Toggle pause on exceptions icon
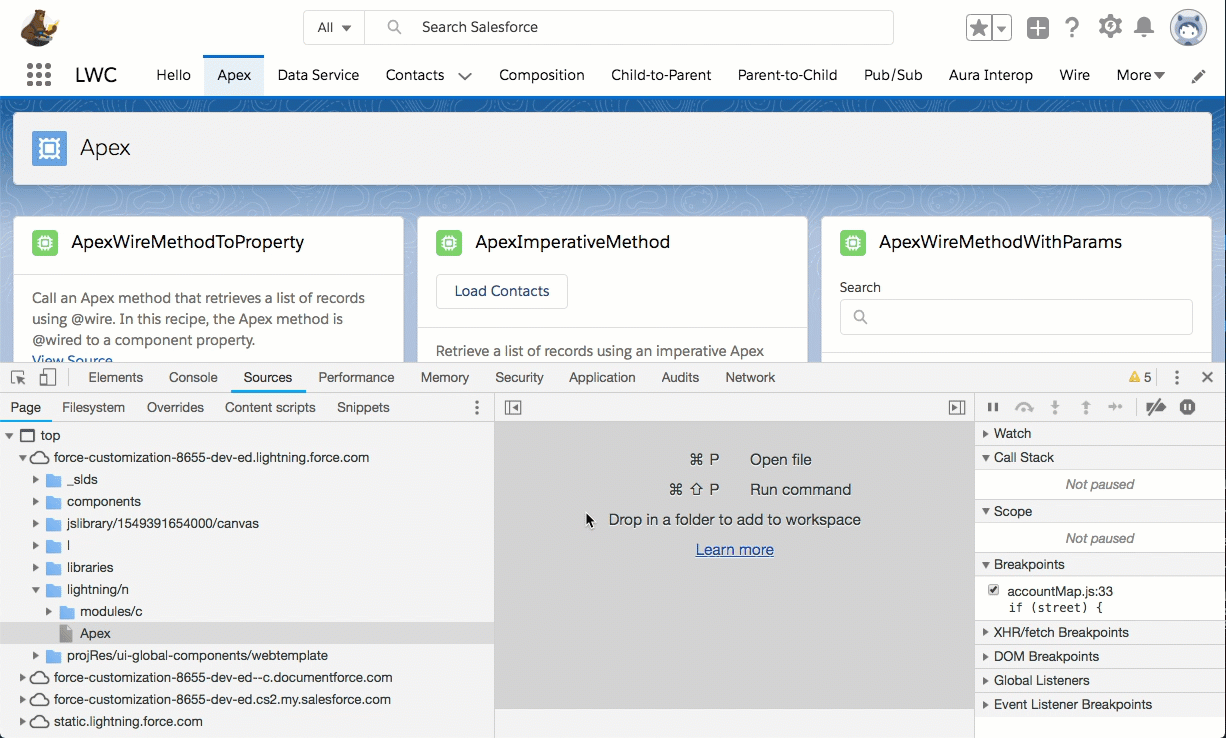1226x738 pixels. pyautogui.click(x=1187, y=407)
